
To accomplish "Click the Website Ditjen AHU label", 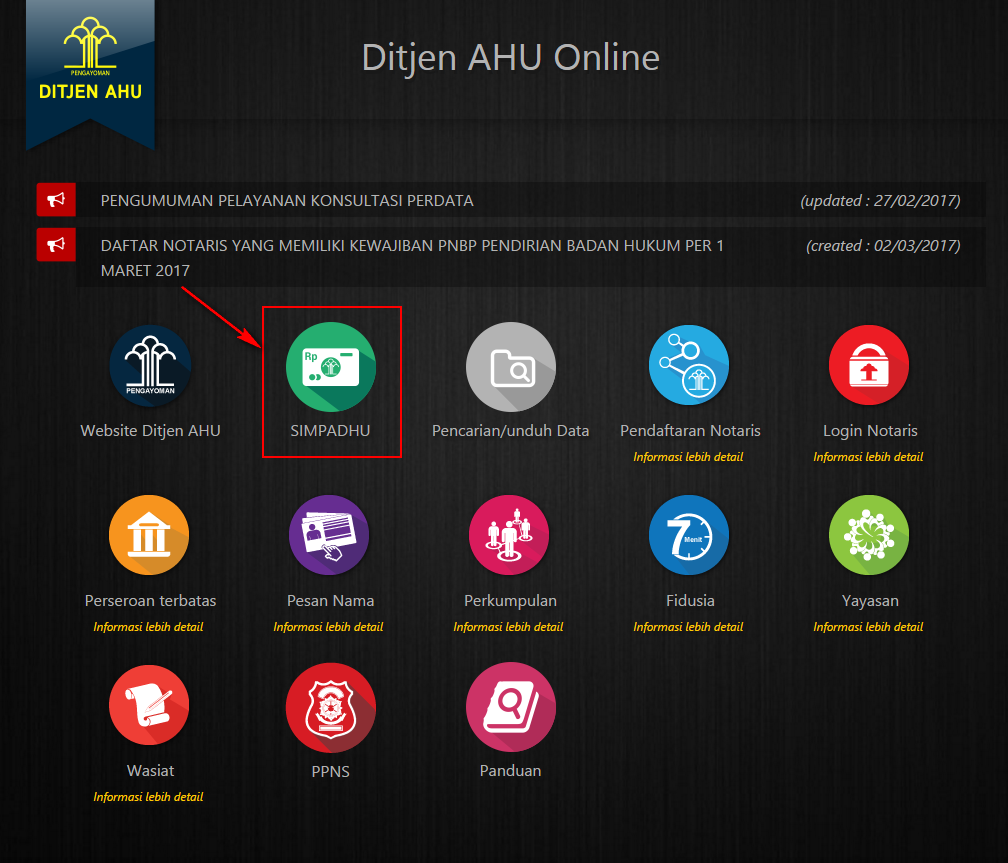I will pos(150,431).
